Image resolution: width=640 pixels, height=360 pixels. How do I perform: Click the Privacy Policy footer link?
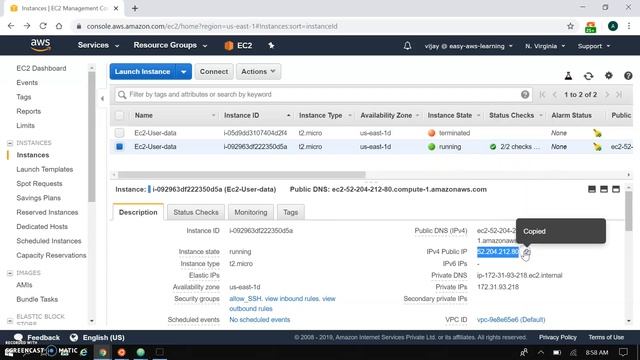point(558,338)
